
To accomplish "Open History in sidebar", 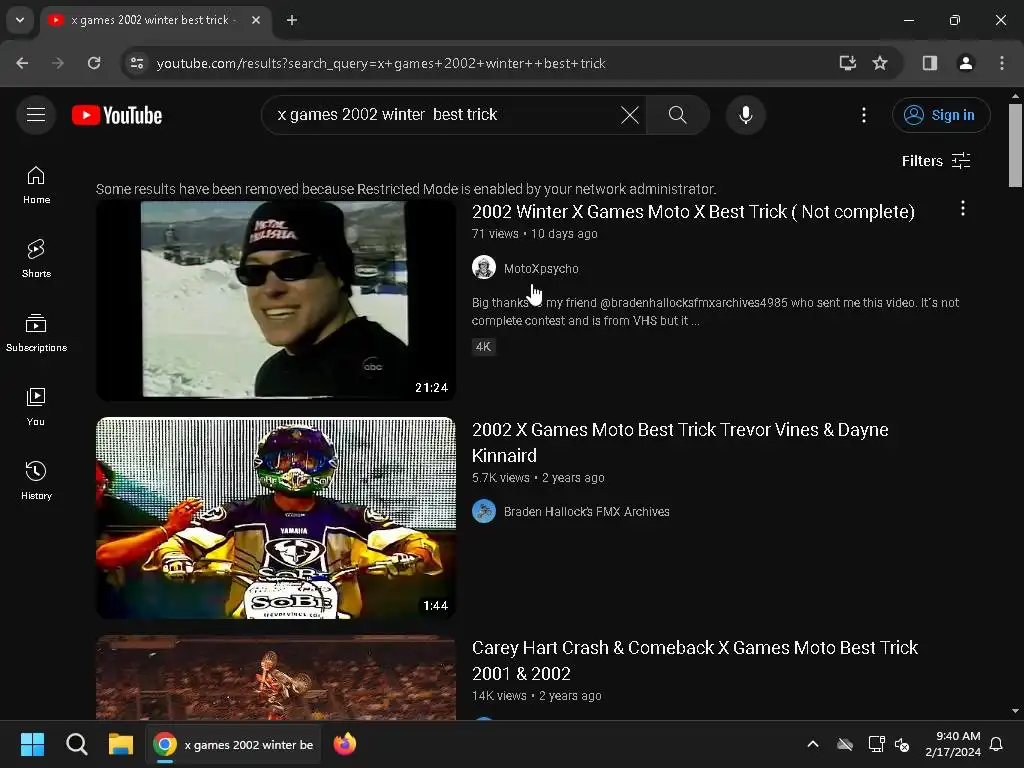I will [36, 481].
